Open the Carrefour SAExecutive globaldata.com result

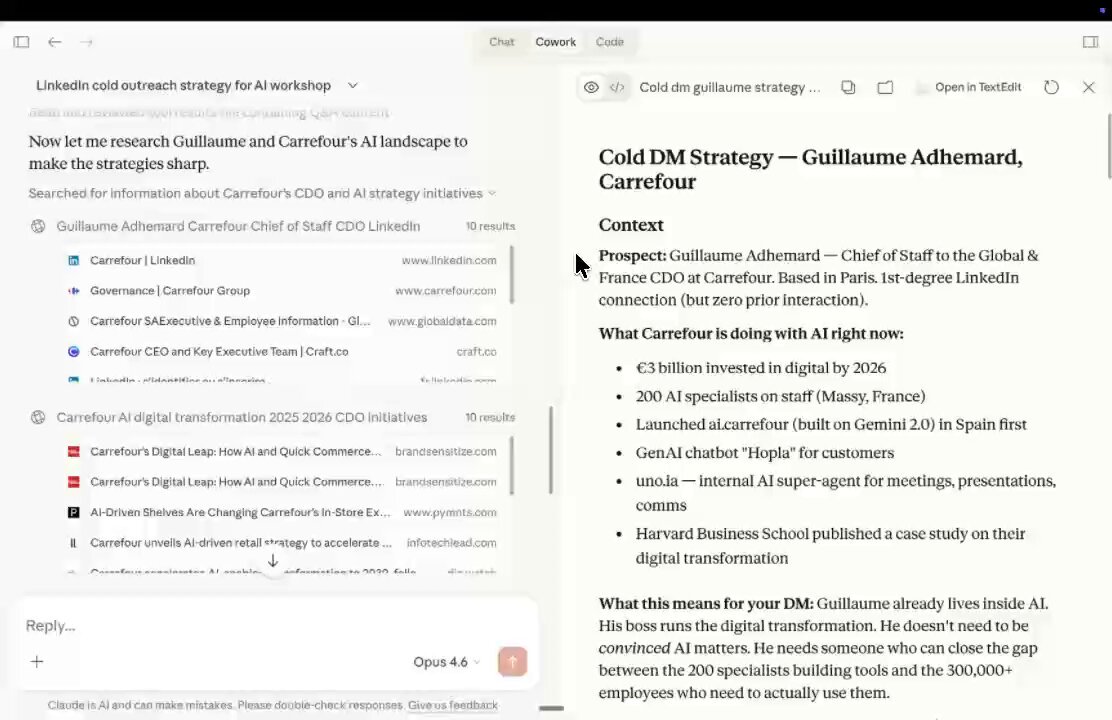(x=282, y=321)
